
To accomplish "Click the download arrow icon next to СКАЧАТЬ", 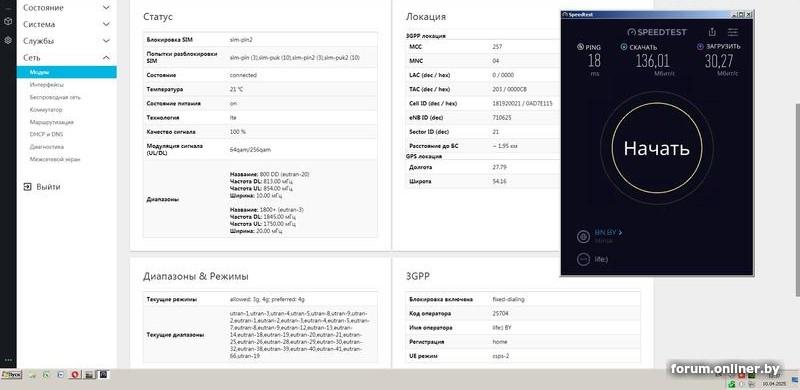I will pyautogui.click(x=623, y=47).
